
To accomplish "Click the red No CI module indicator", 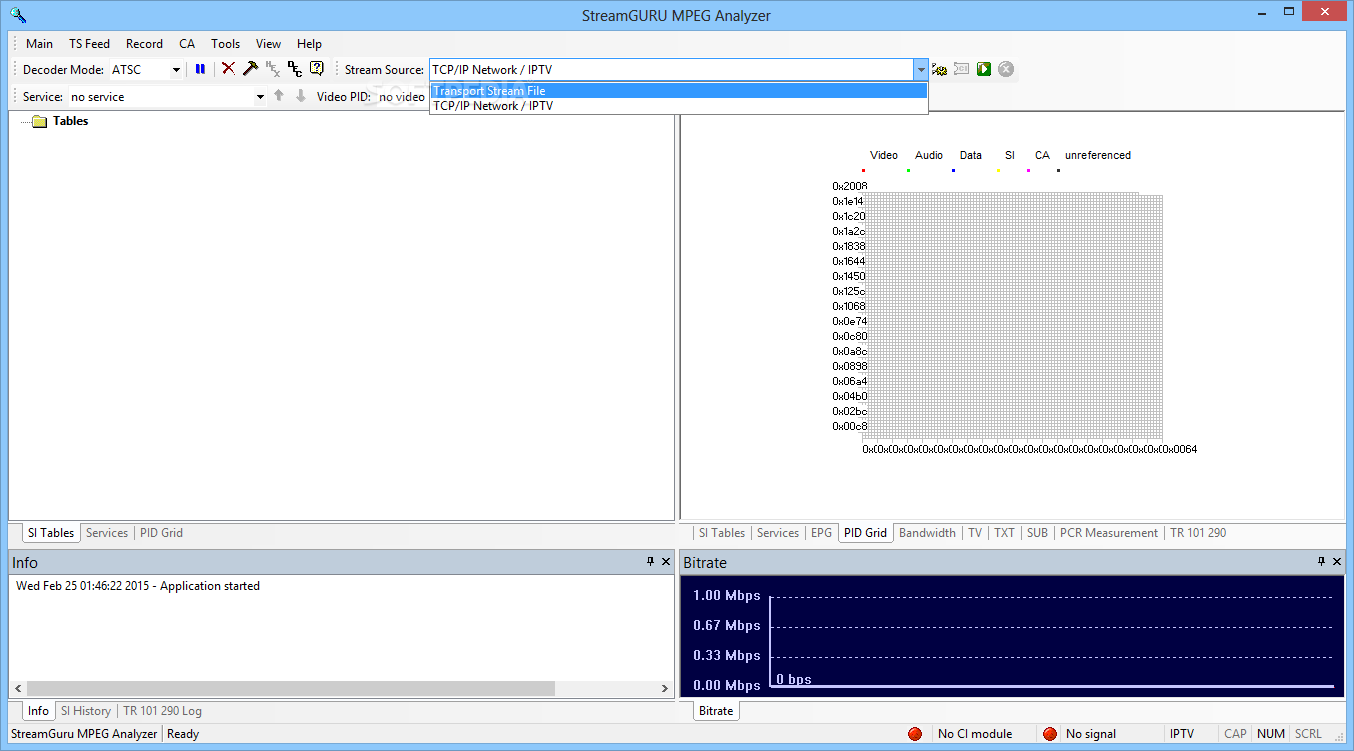I will (x=915, y=734).
